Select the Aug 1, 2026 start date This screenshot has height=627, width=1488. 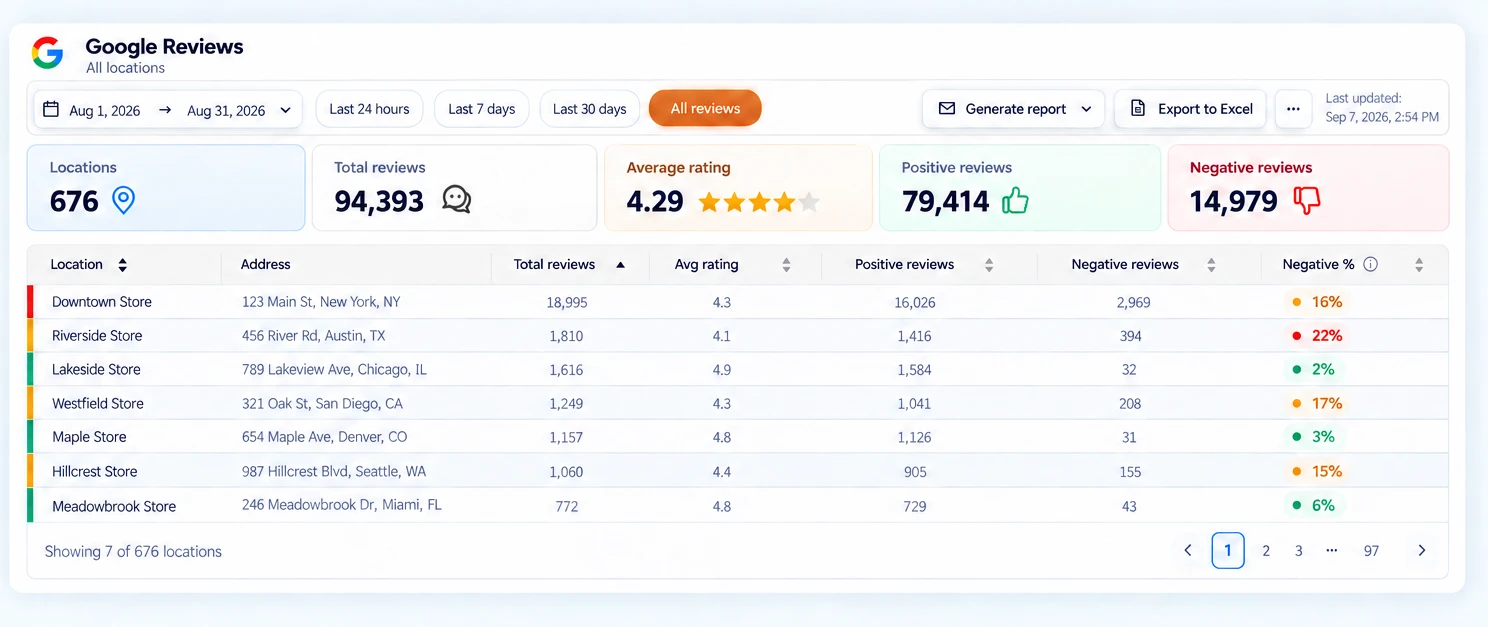tap(105, 110)
